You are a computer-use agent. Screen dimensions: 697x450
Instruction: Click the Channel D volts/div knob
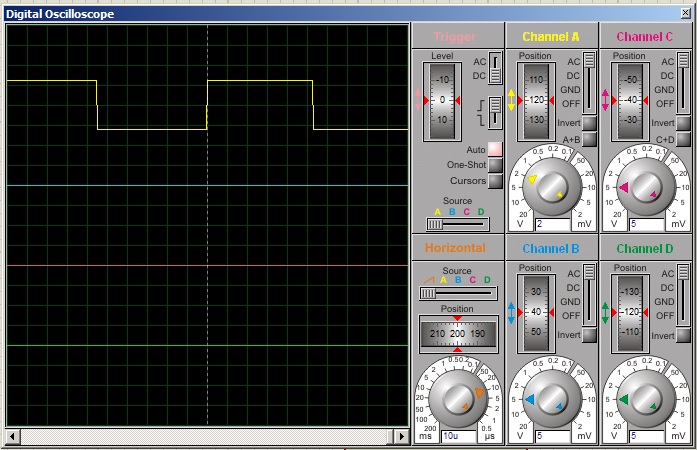646,399
